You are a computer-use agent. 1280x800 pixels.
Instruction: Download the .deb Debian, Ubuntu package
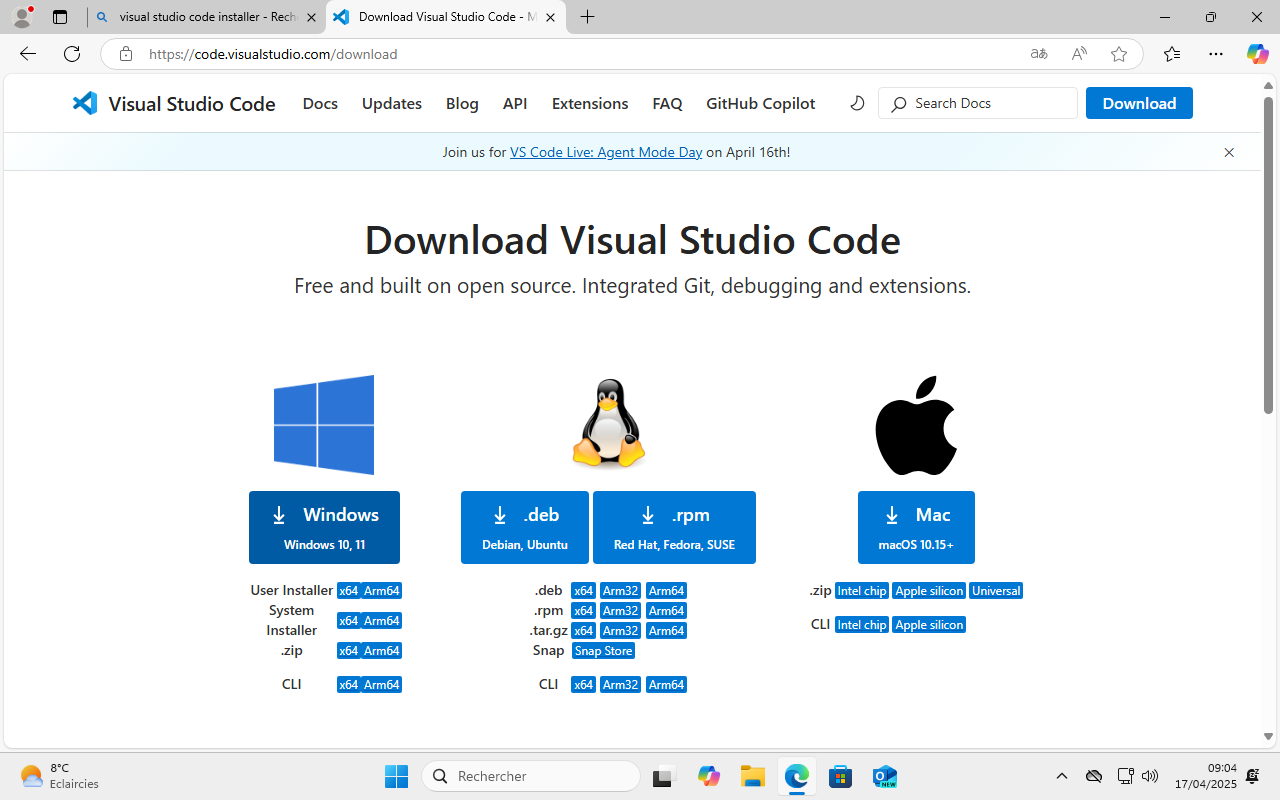(525, 527)
